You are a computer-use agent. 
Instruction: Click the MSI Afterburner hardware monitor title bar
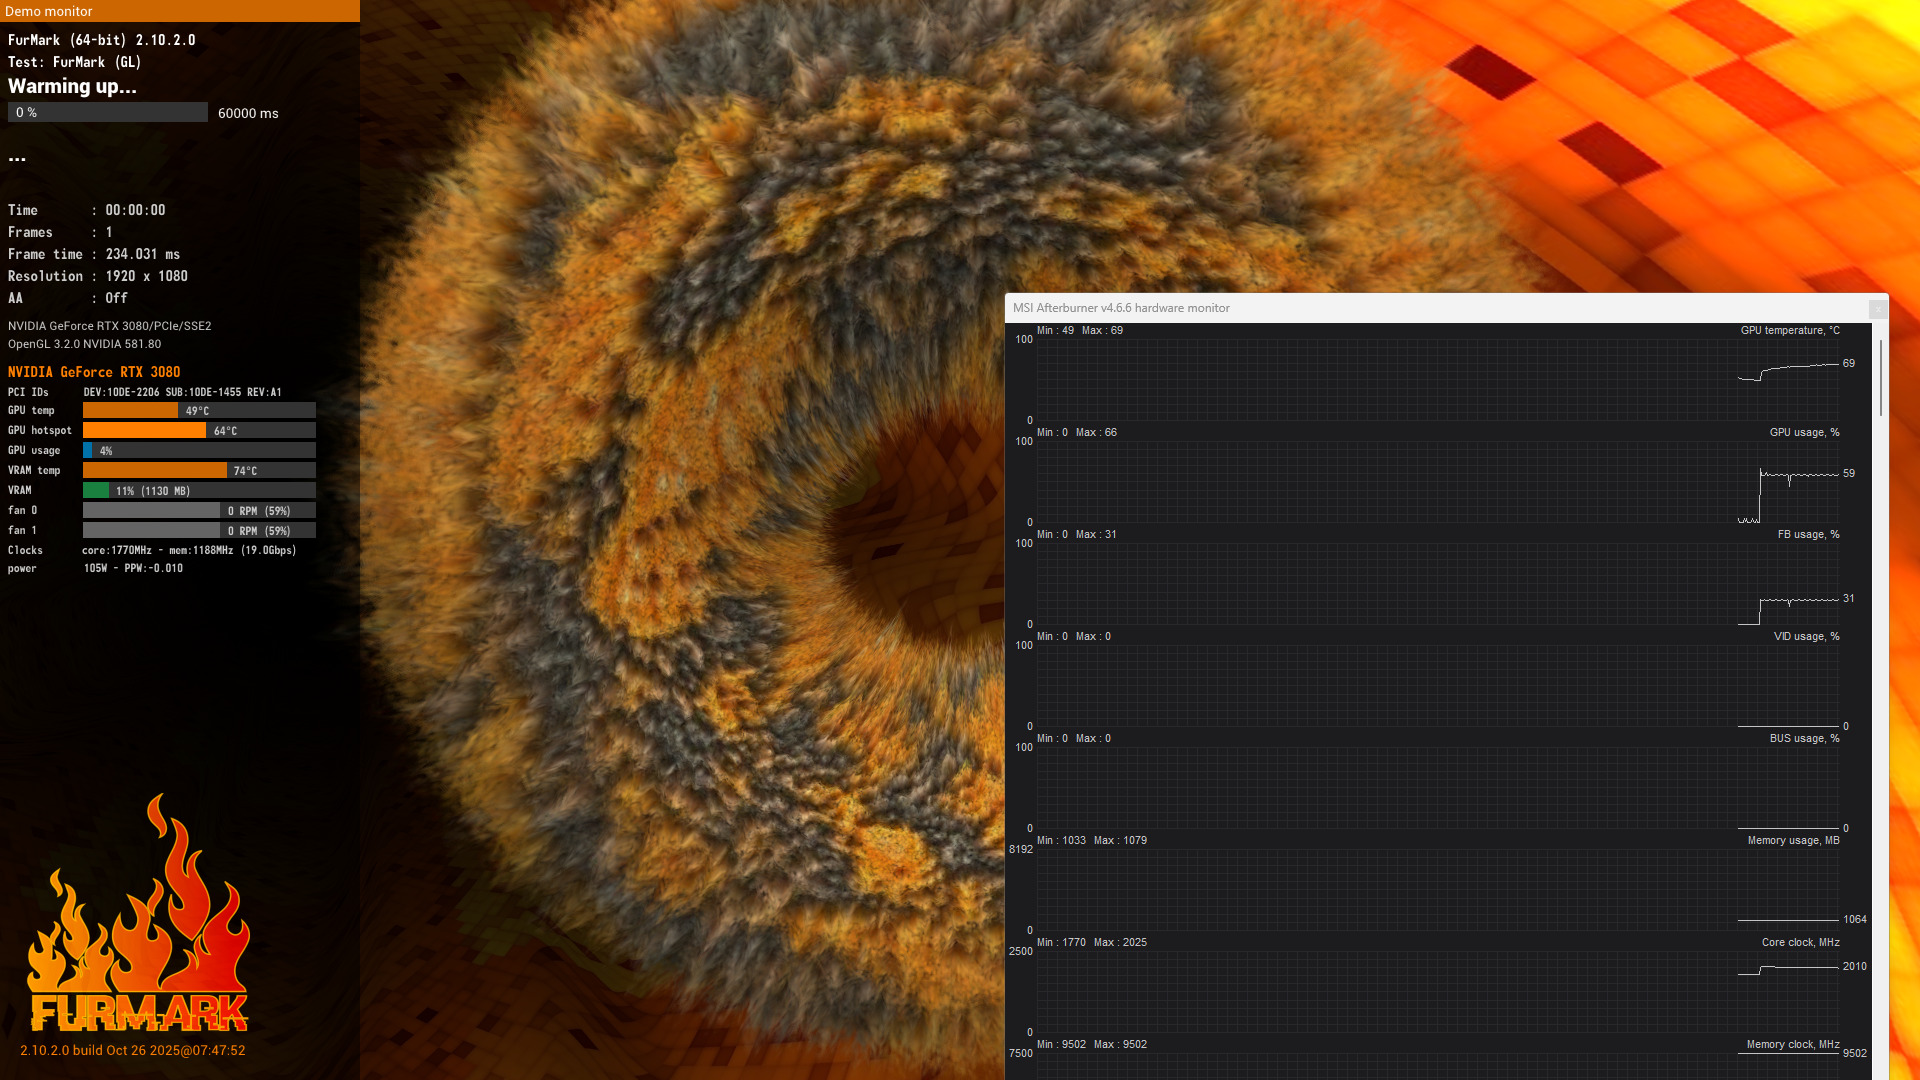(1400, 308)
